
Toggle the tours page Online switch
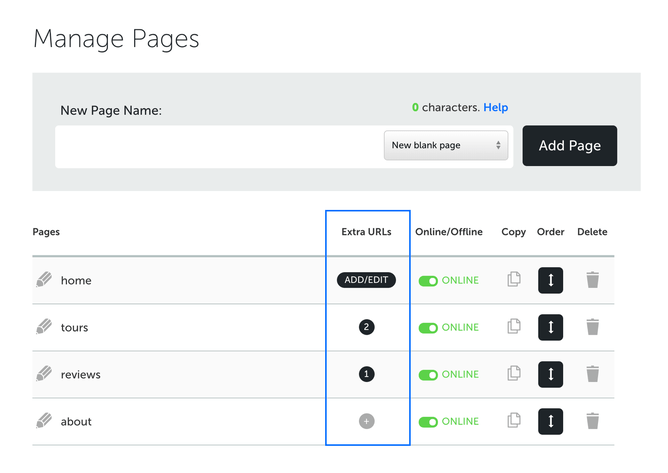(x=428, y=328)
